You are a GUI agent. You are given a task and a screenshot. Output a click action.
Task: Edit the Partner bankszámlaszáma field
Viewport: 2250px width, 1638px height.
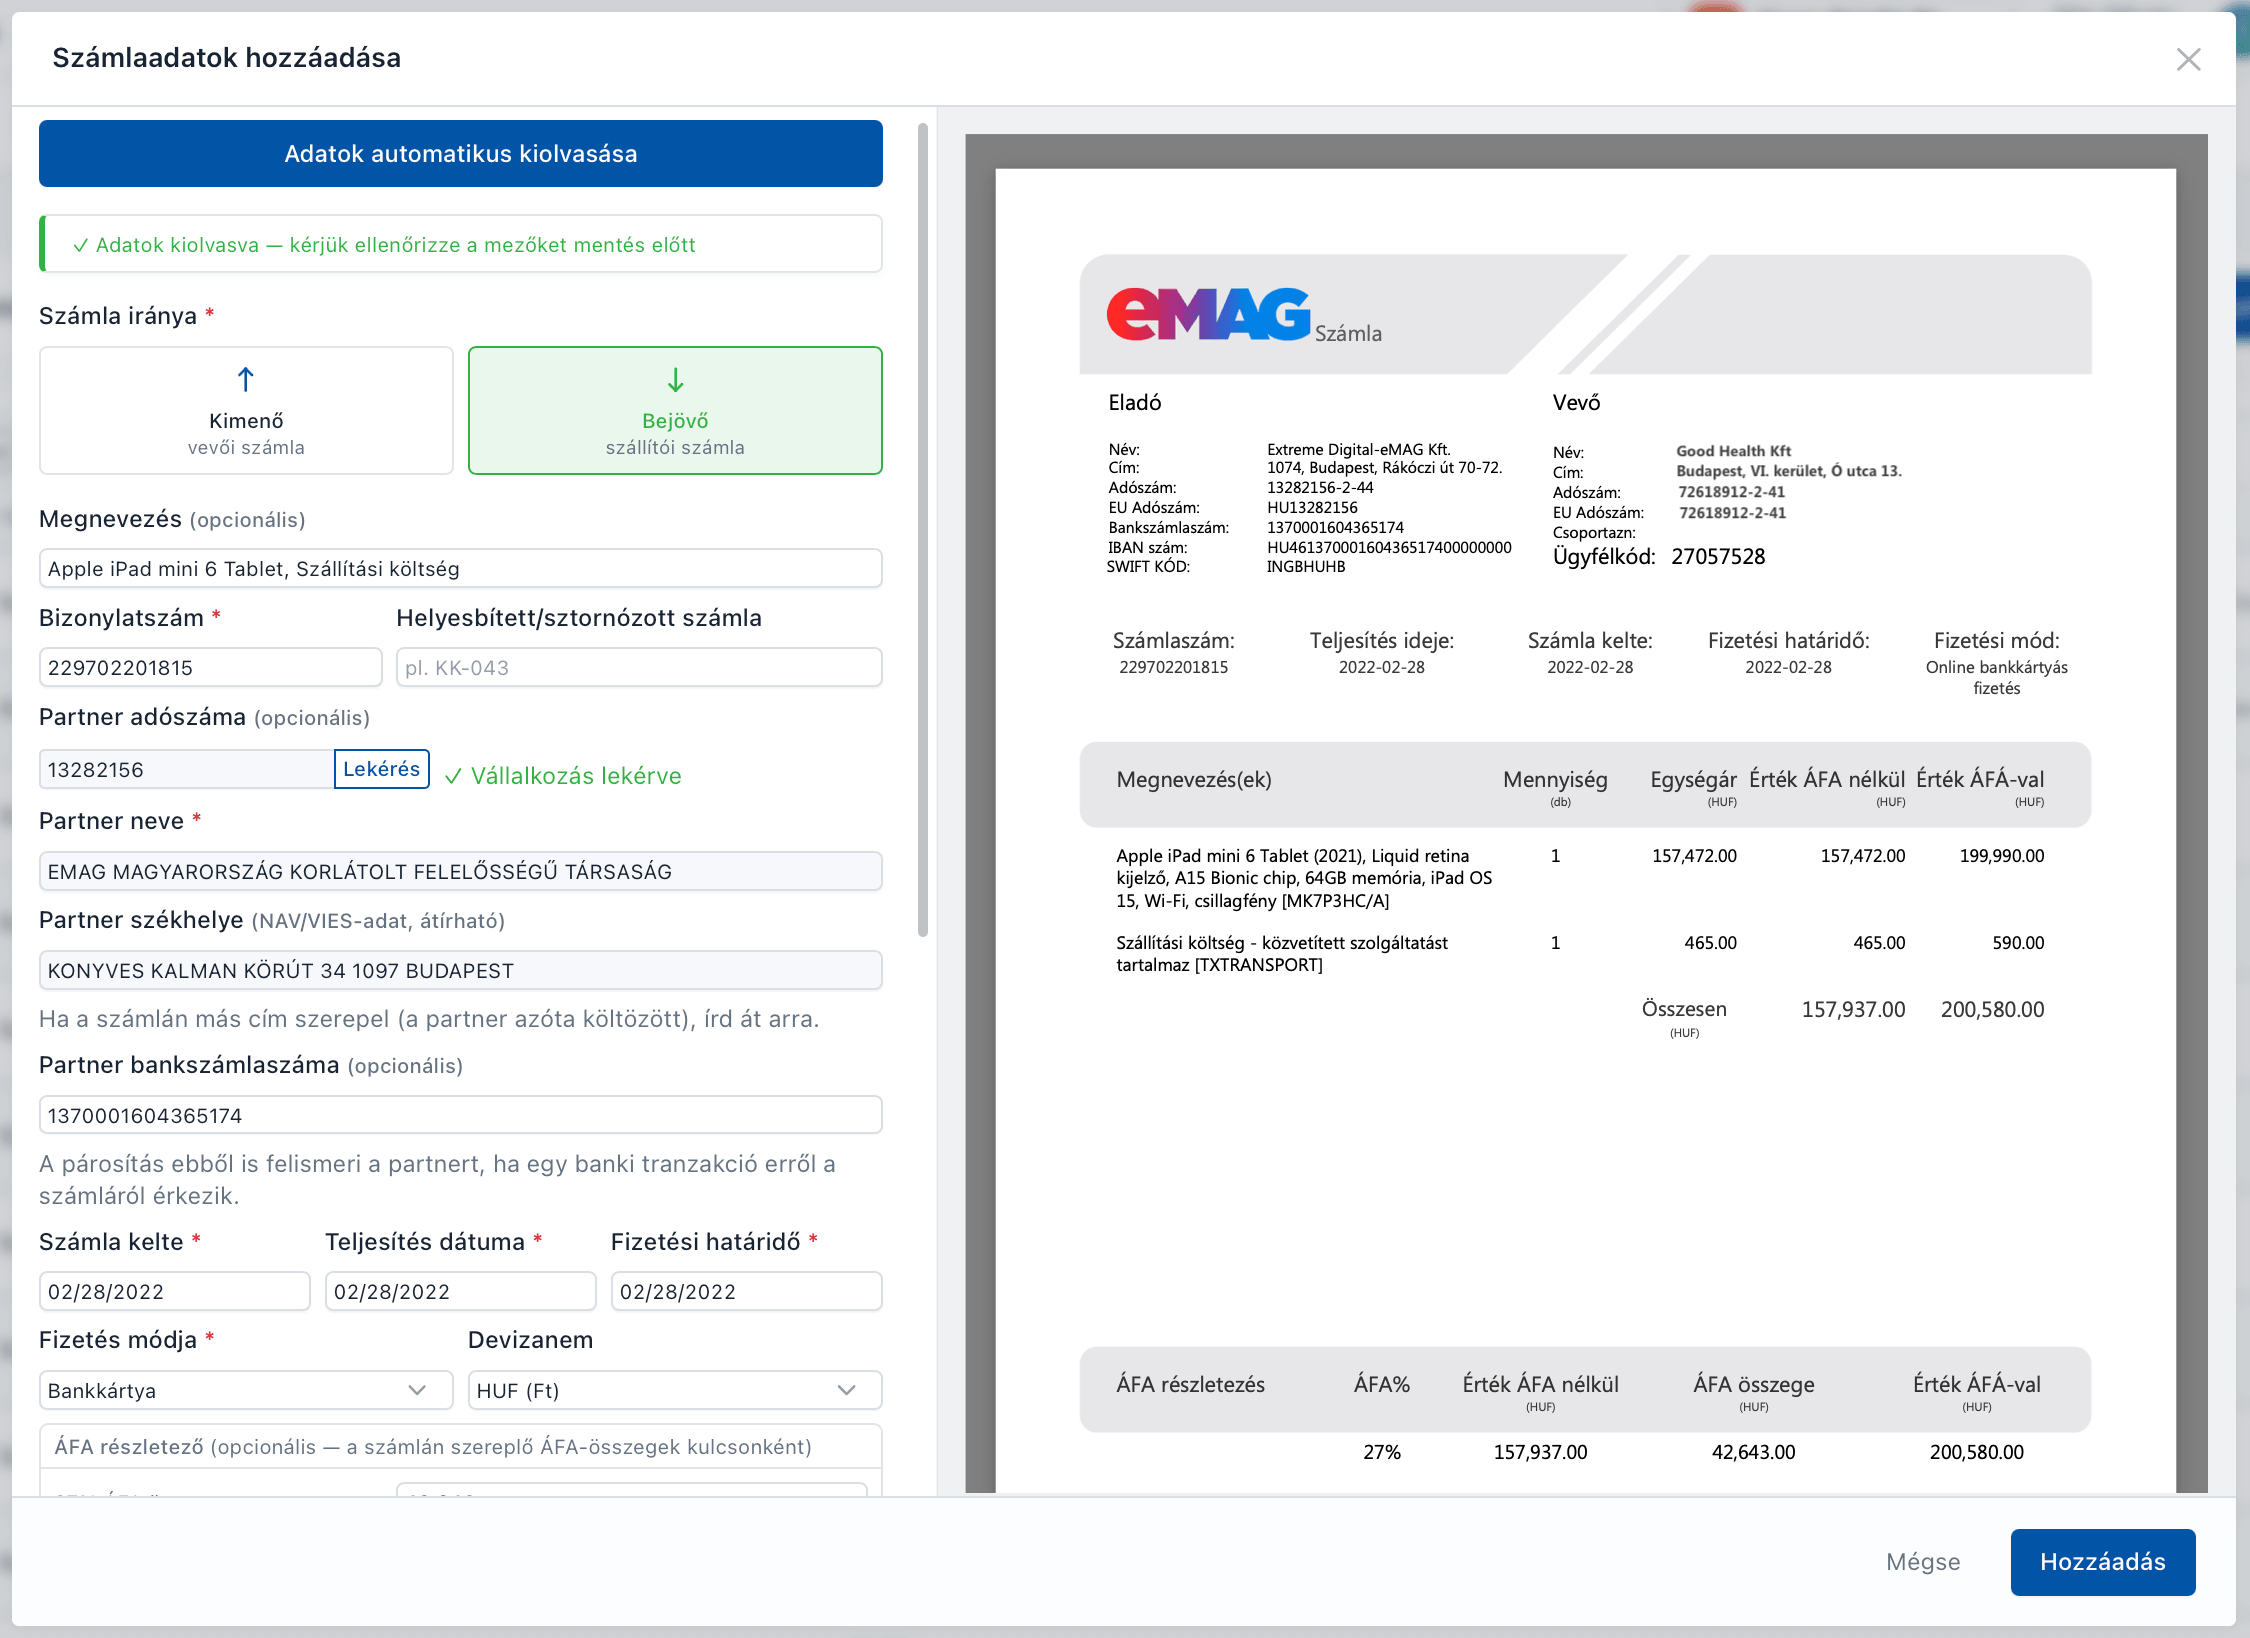(x=460, y=1116)
